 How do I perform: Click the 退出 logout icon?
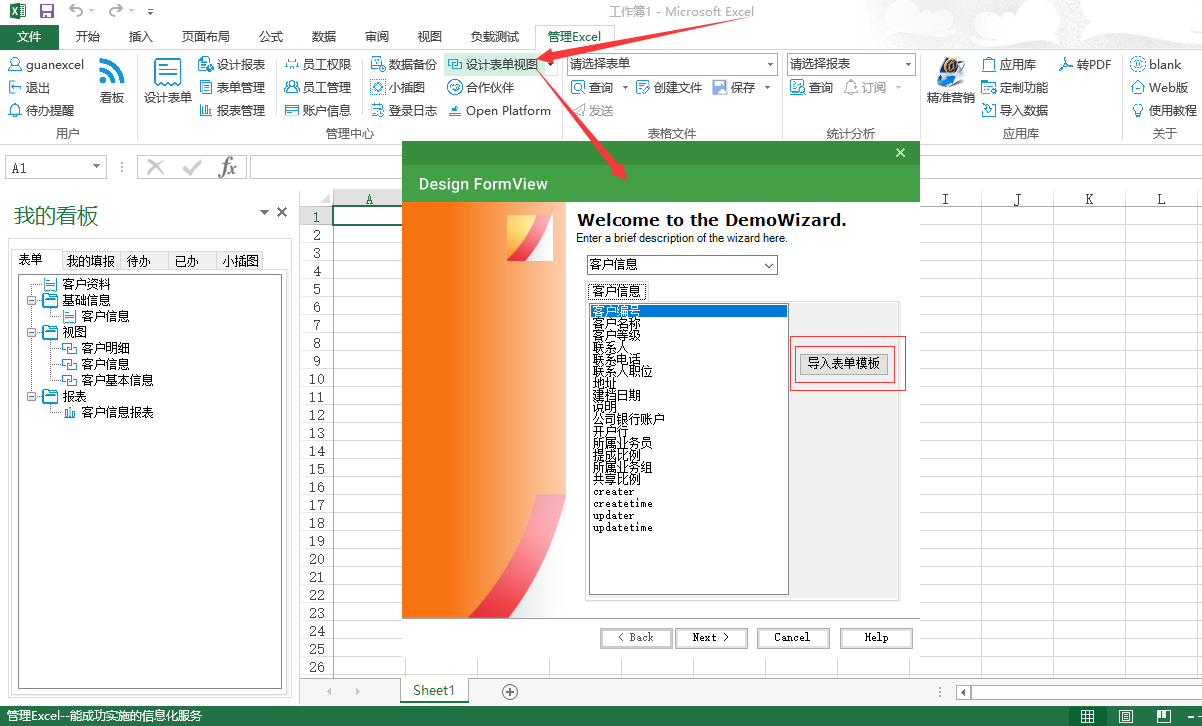(15, 87)
